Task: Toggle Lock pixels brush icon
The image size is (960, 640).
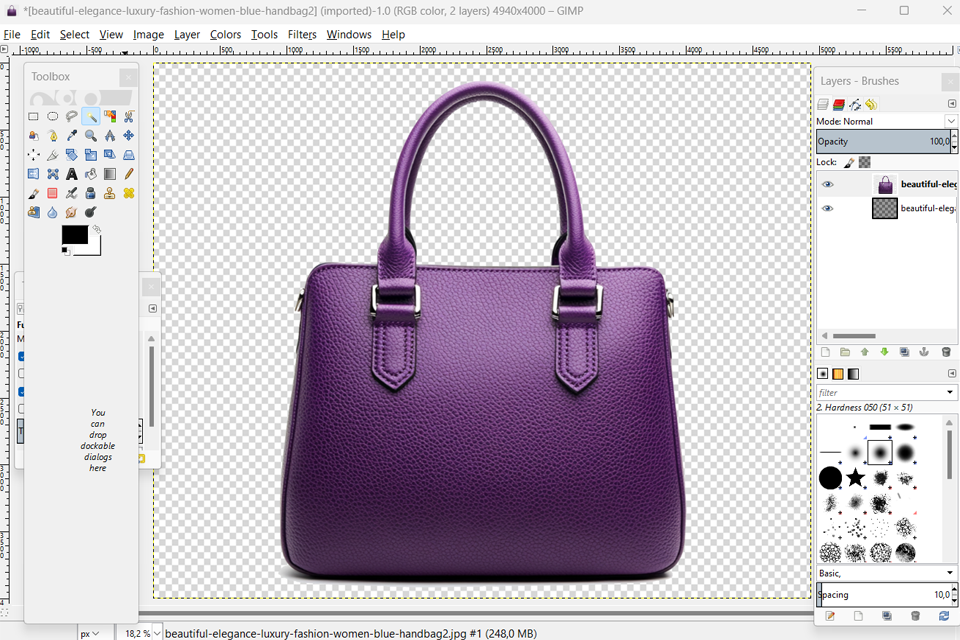Action: [849, 162]
